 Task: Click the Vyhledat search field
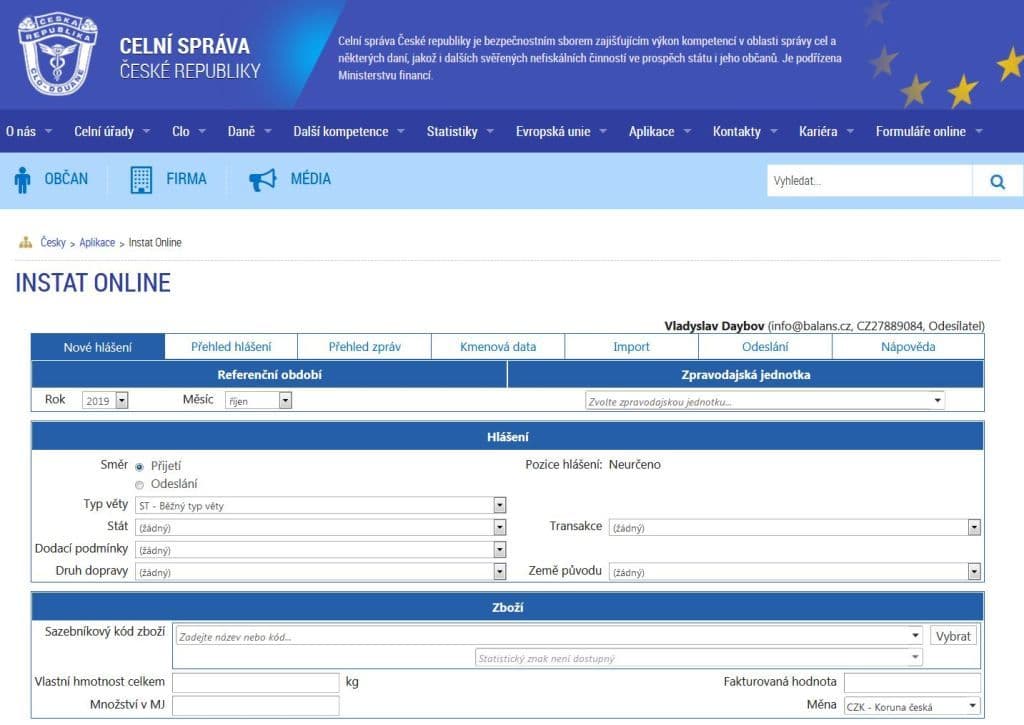pos(868,181)
